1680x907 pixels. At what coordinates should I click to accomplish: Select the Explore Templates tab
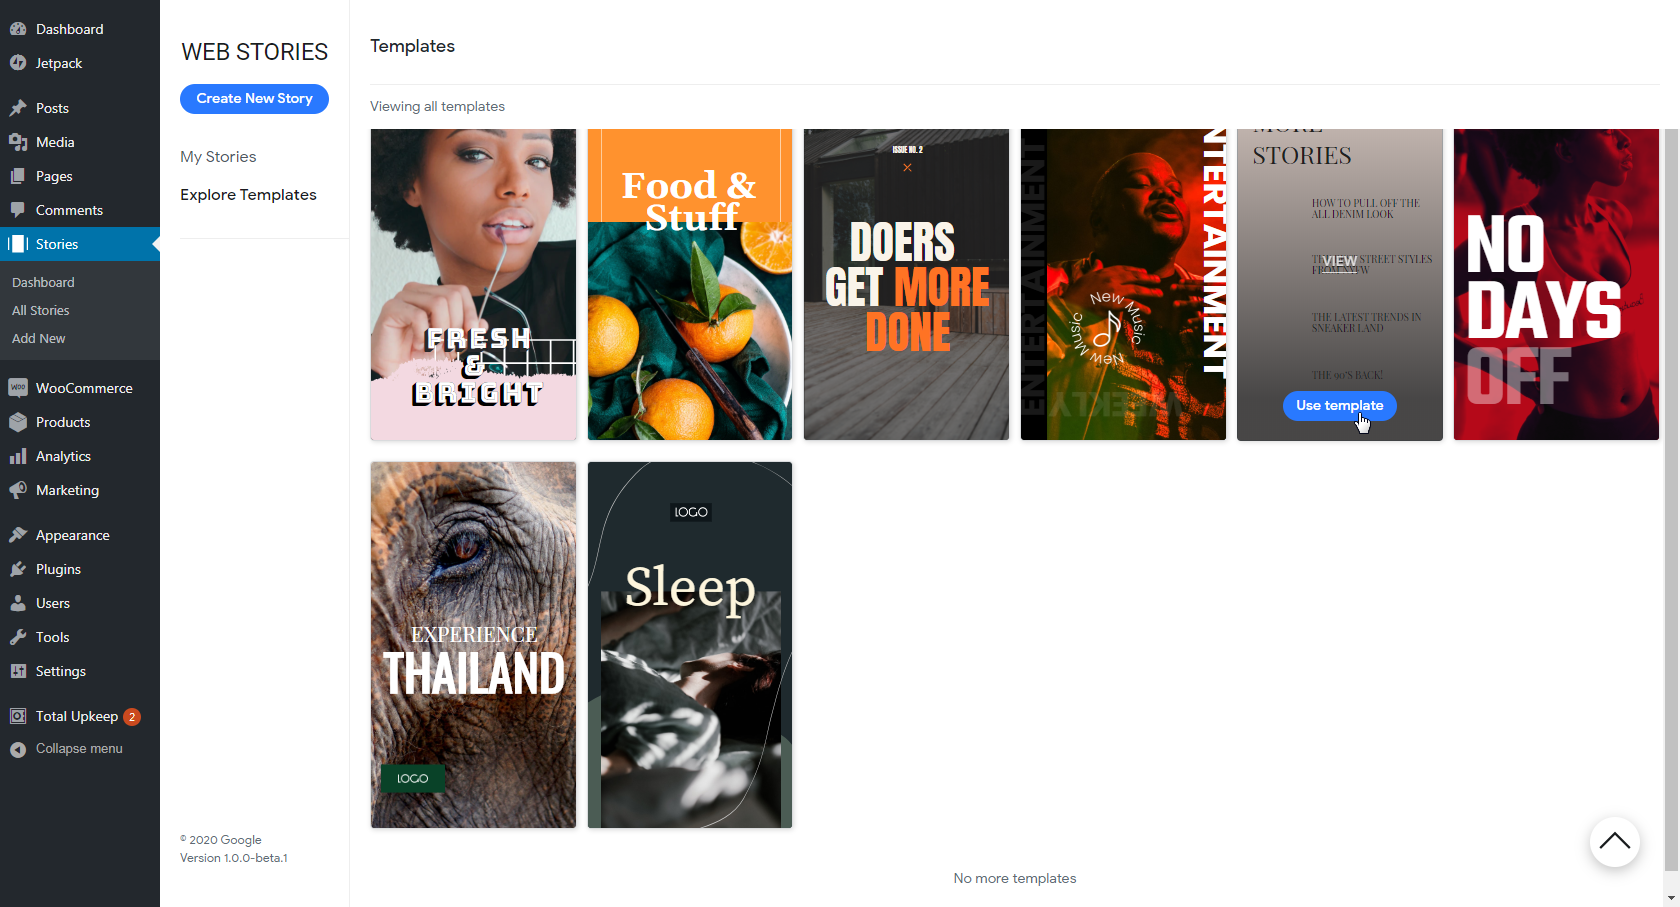click(248, 195)
